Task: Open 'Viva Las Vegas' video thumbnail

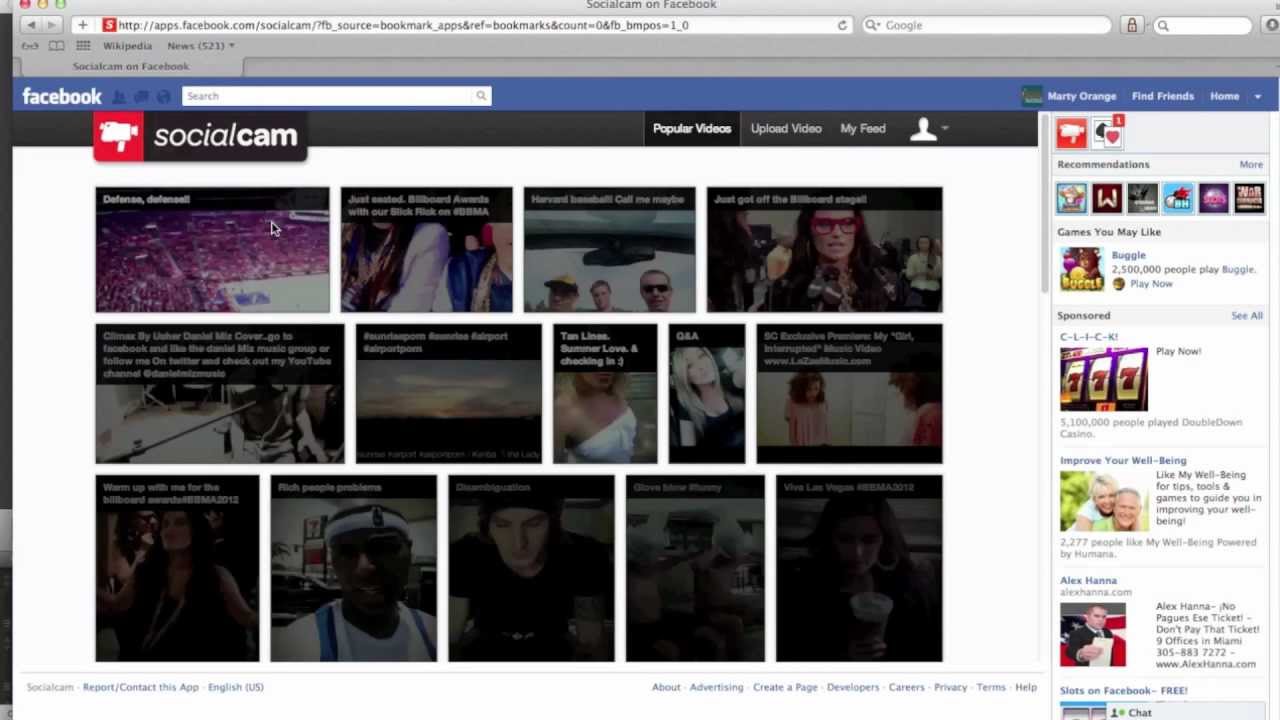Action: (x=859, y=568)
